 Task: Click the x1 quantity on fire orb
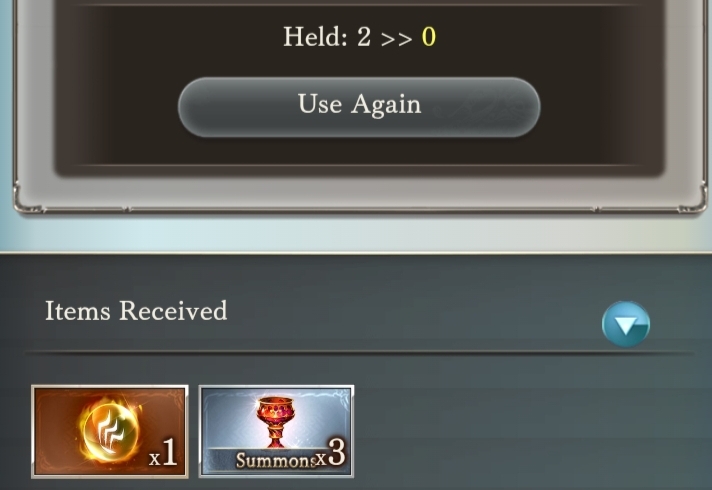pos(163,453)
